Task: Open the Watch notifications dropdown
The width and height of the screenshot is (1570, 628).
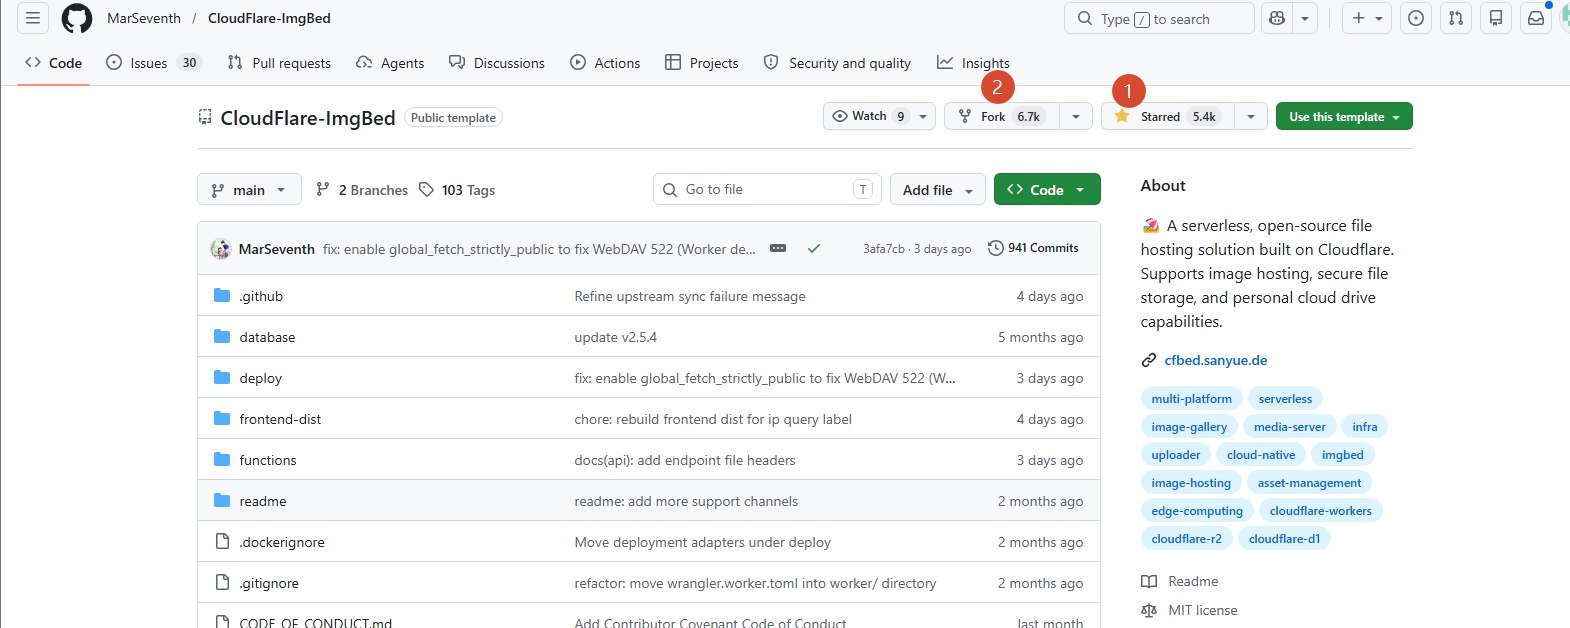Action: click(879, 116)
